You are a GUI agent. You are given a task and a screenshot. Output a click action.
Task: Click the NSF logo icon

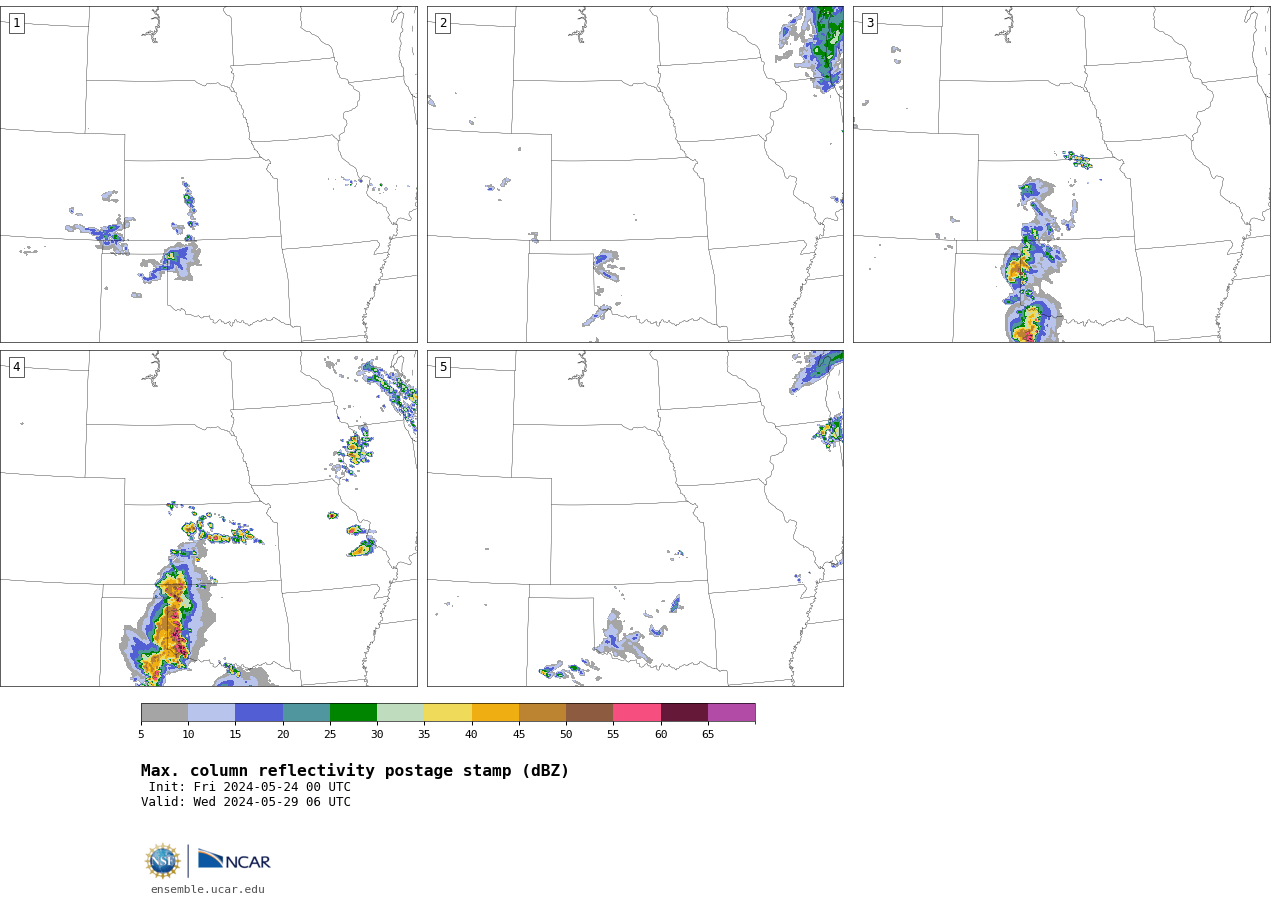click(163, 861)
